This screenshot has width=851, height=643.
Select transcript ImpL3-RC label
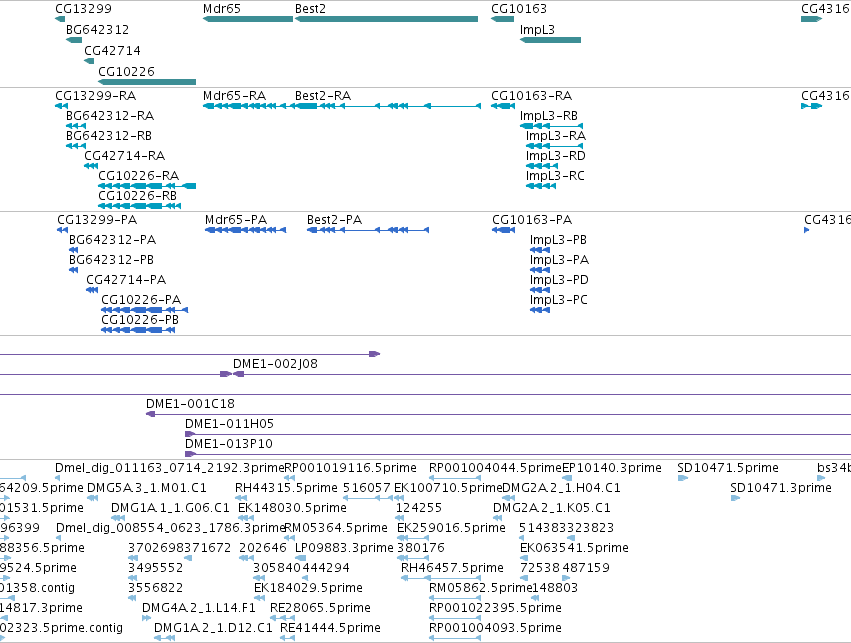tap(555, 176)
